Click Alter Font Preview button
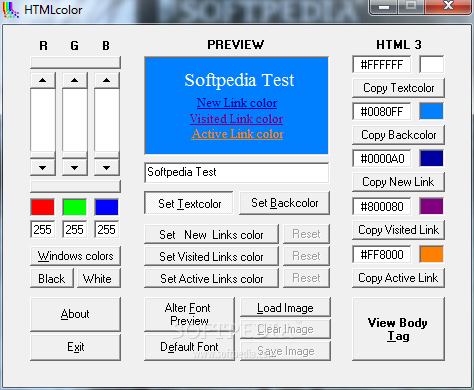The height and width of the screenshot is (390, 474). [x=189, y=314]
